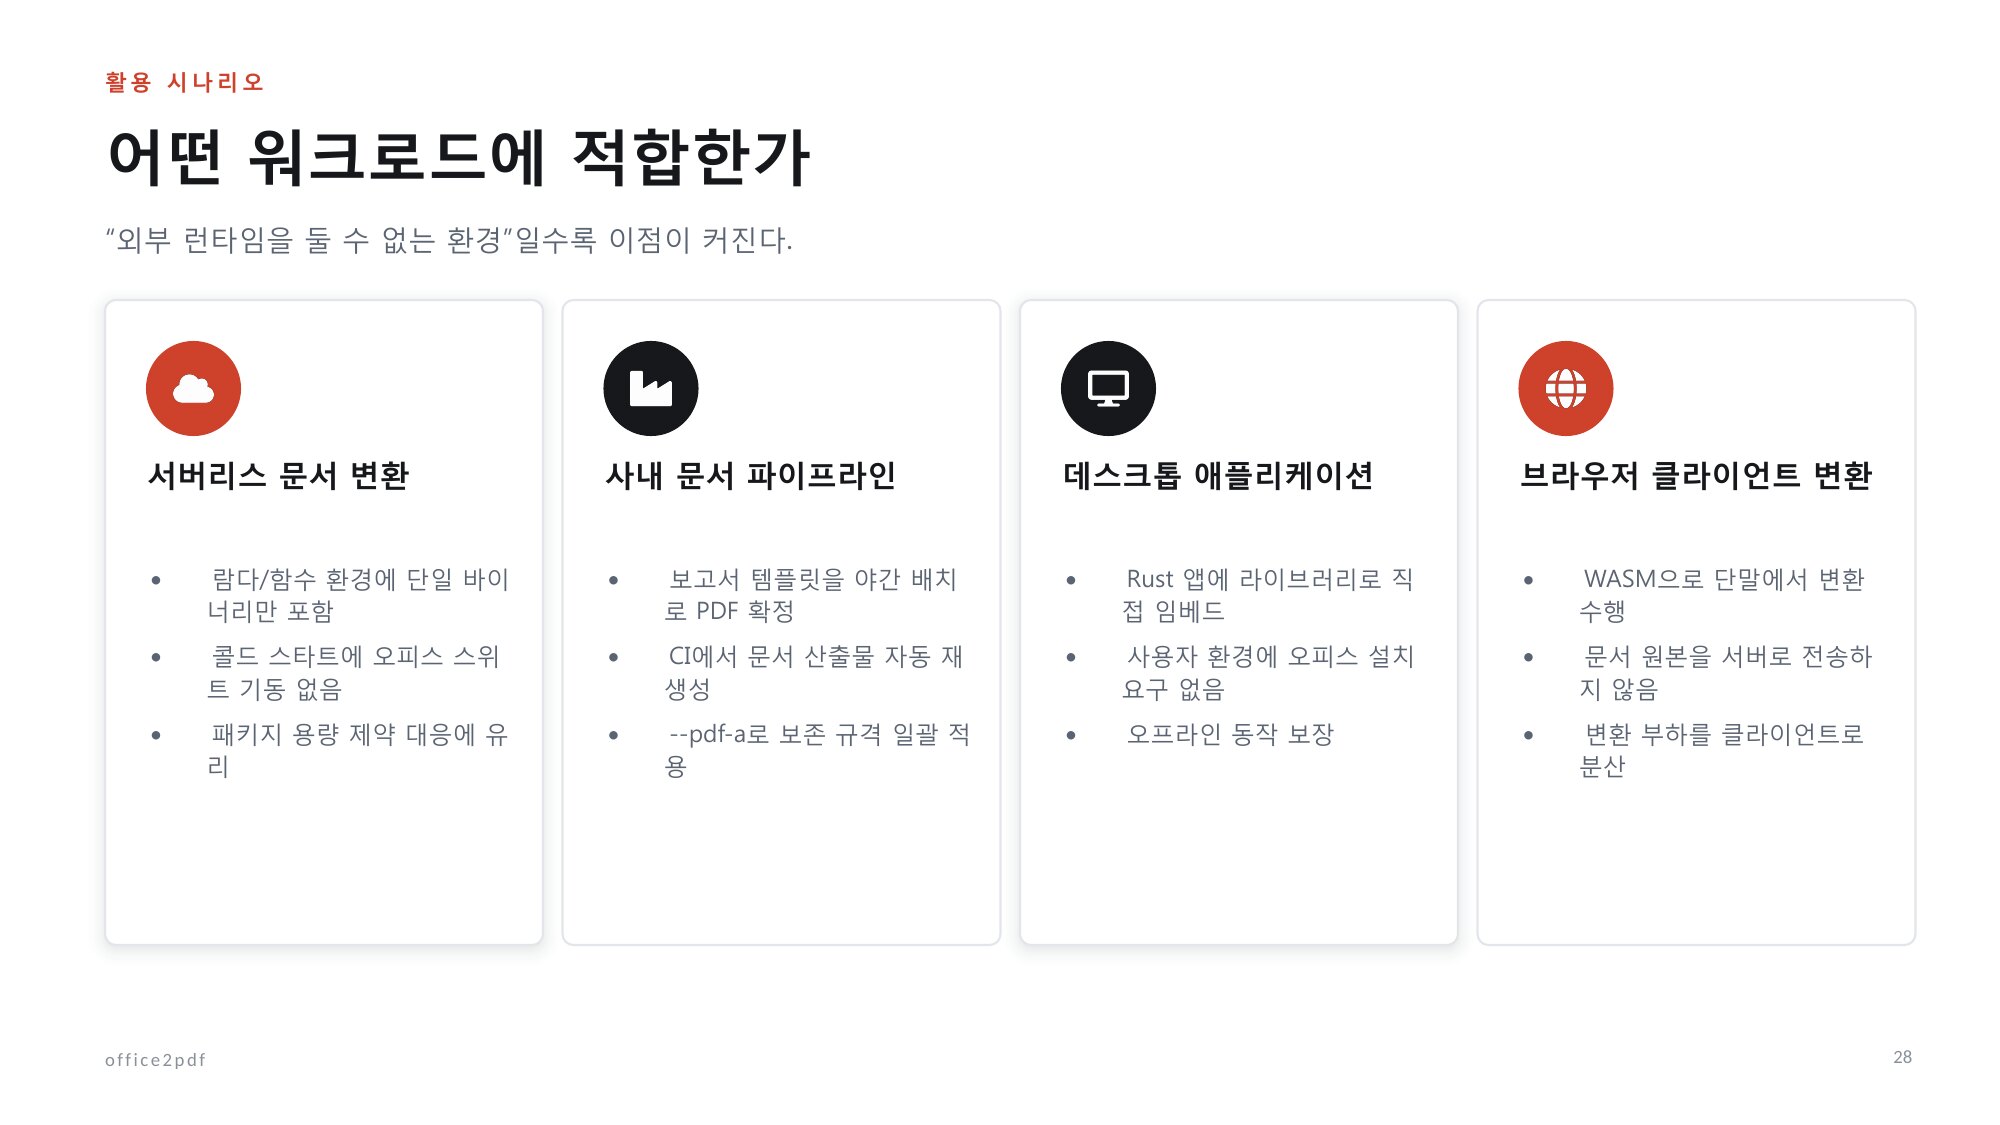Click the page number 28
The width and height of the screenshot is (2000, 1125).
(x=1902, y=1057)
